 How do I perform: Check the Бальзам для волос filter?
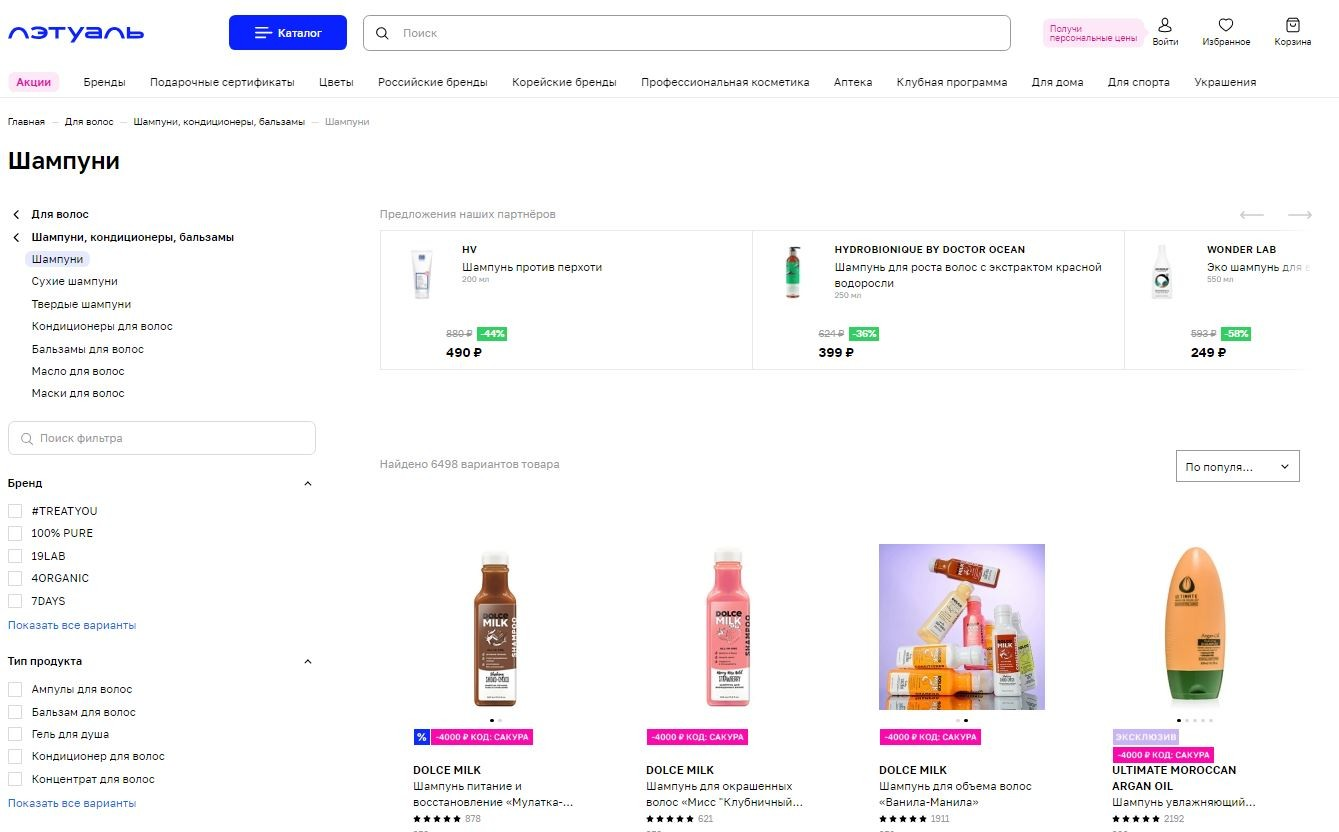point(15,712)
